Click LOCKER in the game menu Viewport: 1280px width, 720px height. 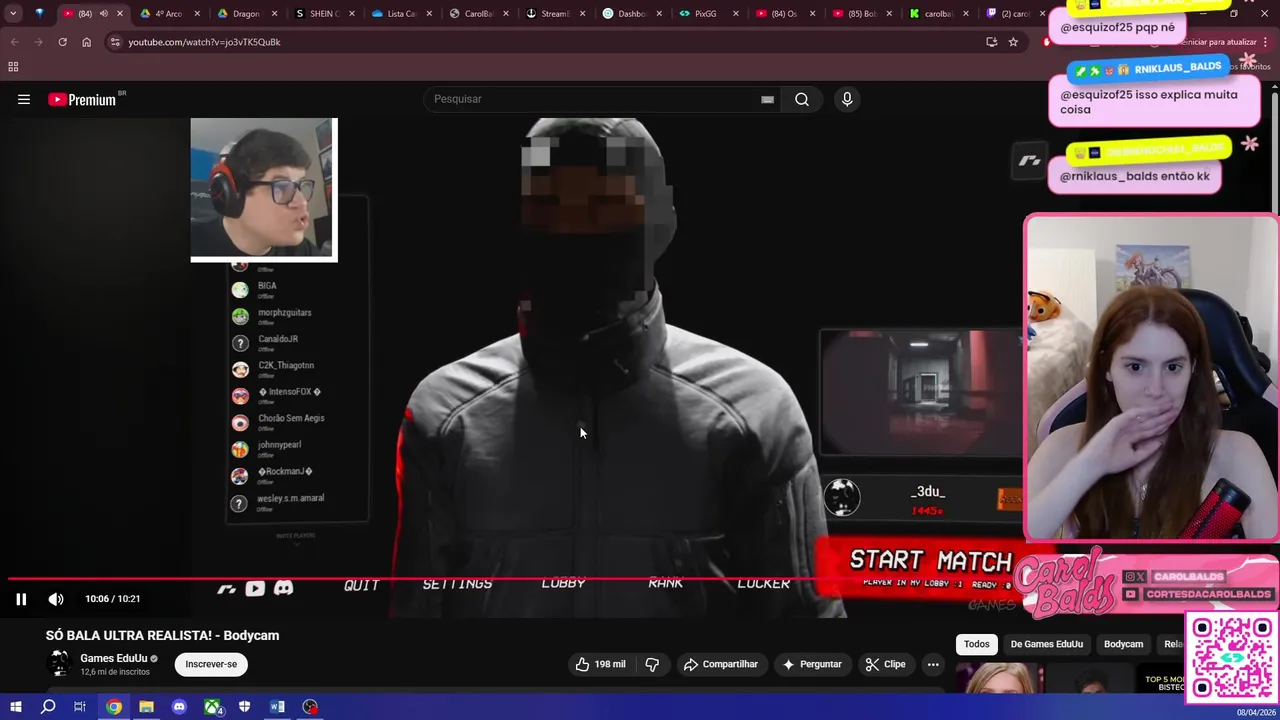pos(764,584)
